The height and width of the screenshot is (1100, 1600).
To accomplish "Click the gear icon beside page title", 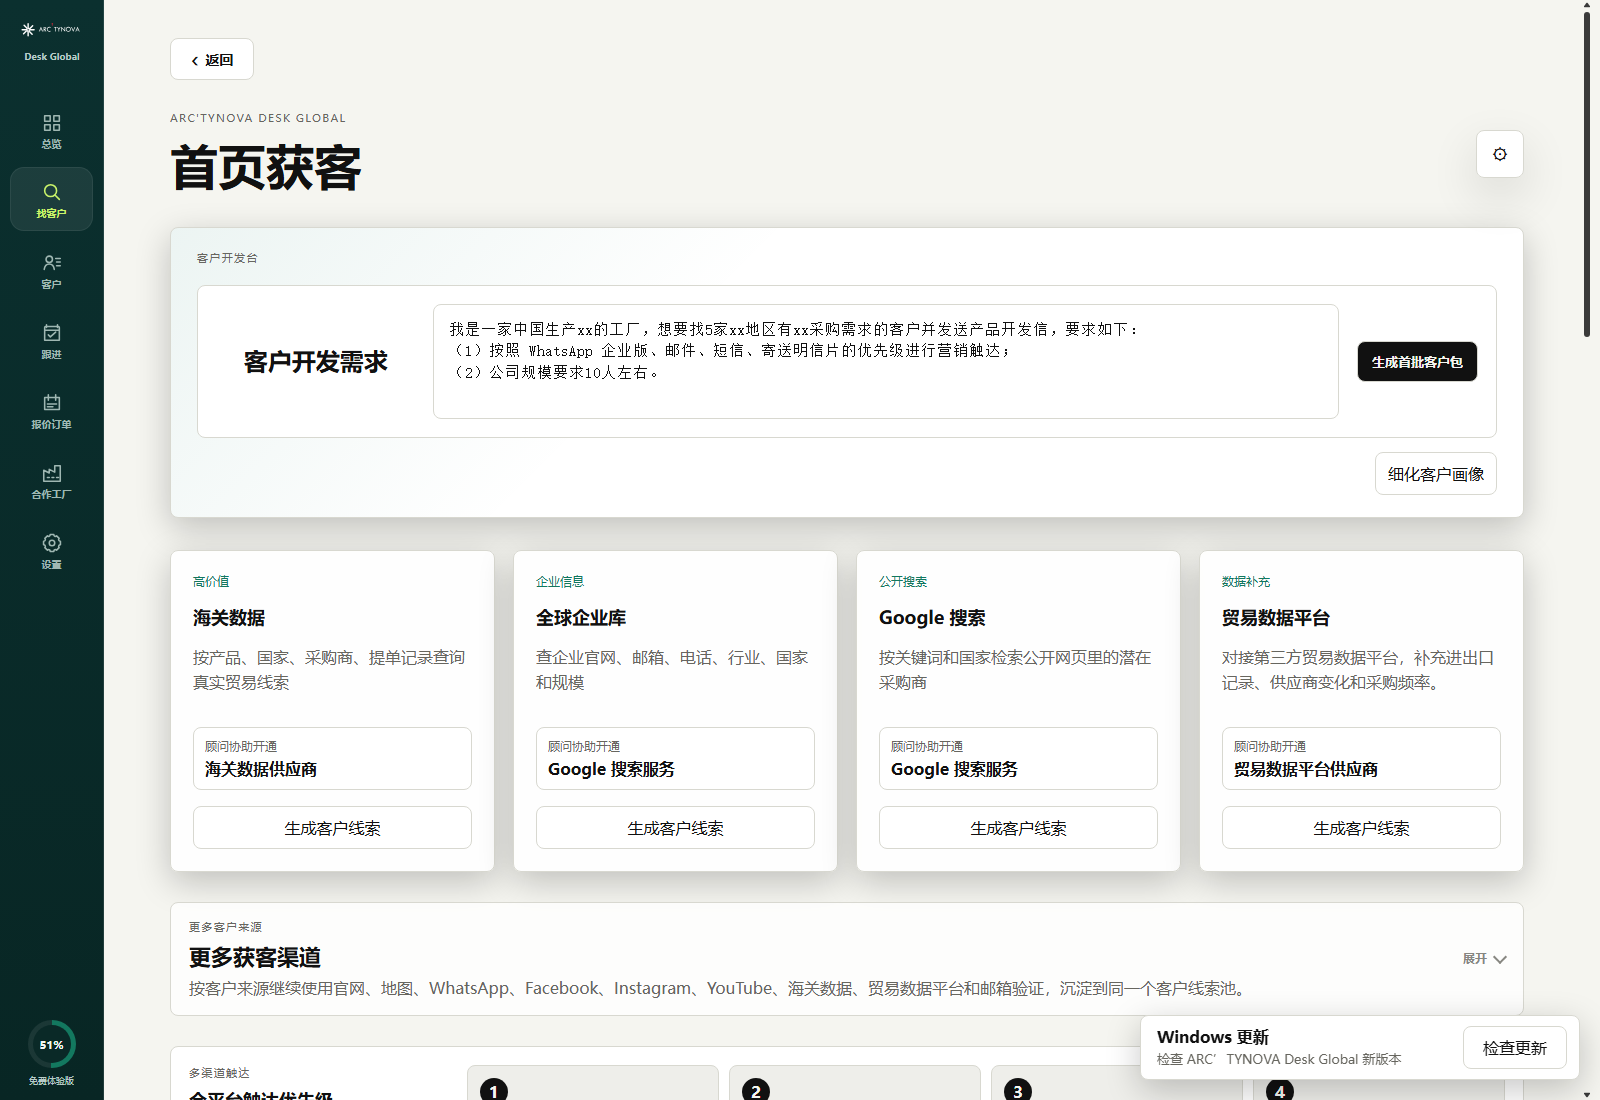I will pos(1499,154).
